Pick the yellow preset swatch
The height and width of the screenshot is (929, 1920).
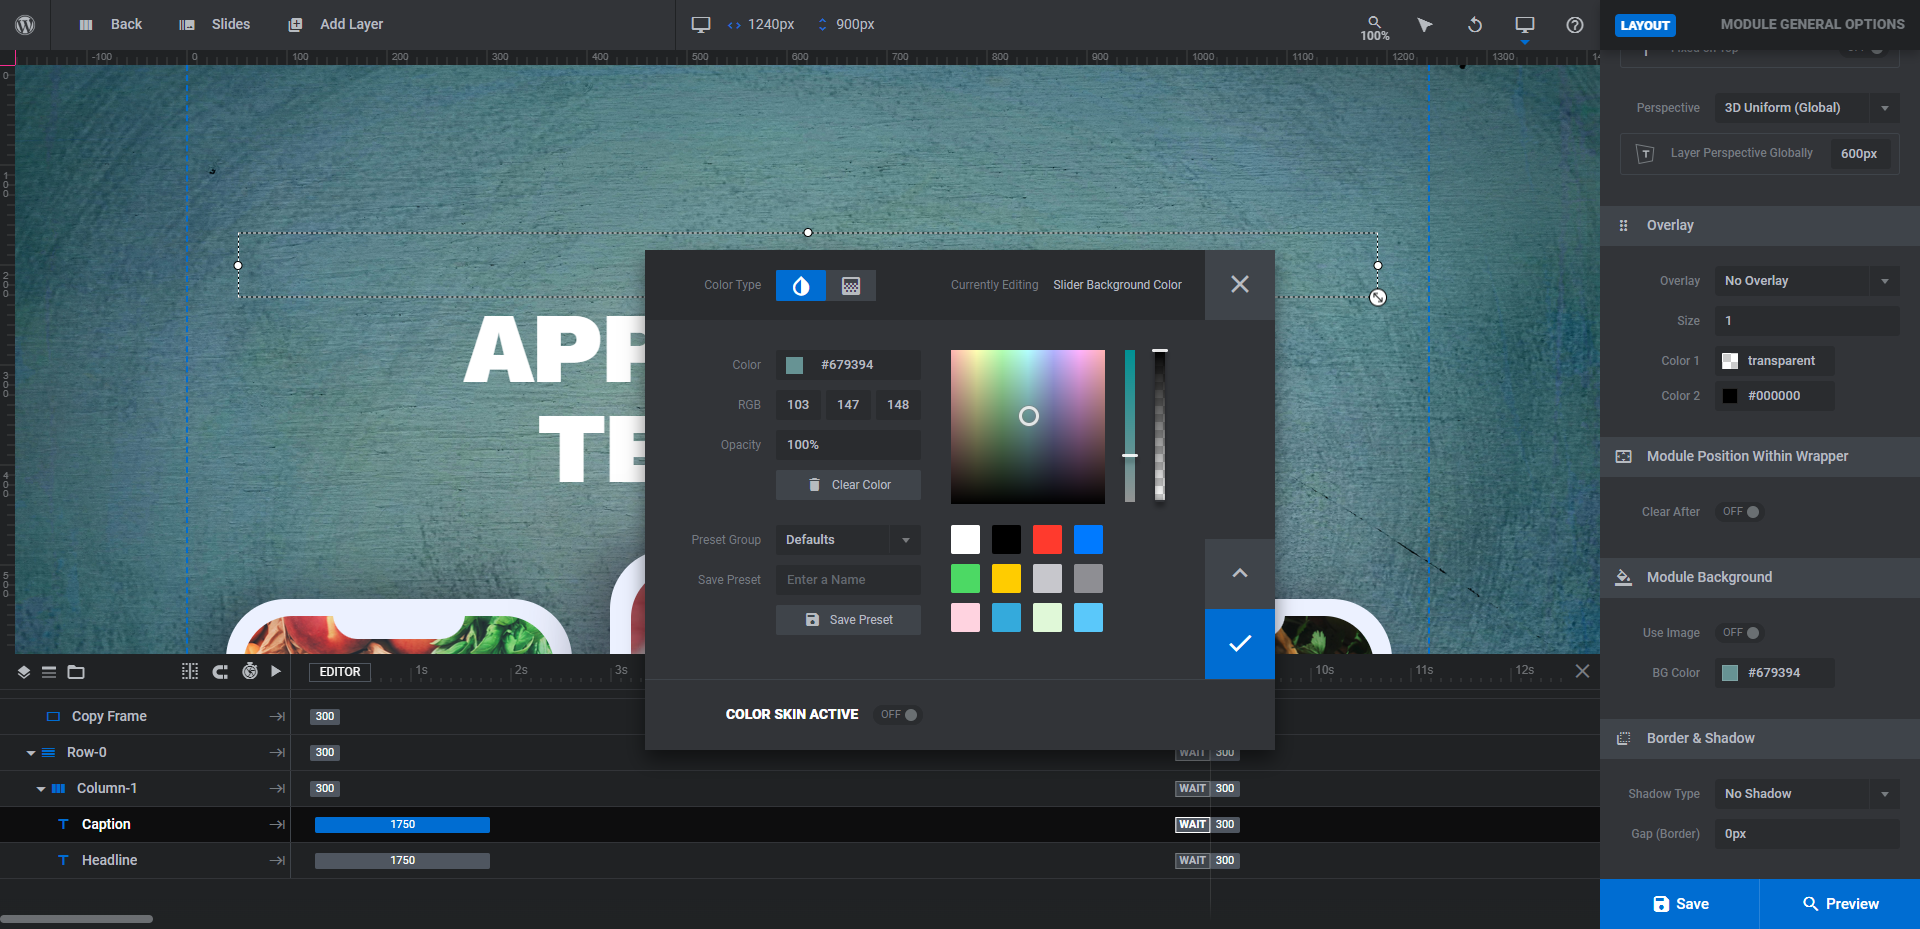pyautogui.click(x=1006, y=579)
